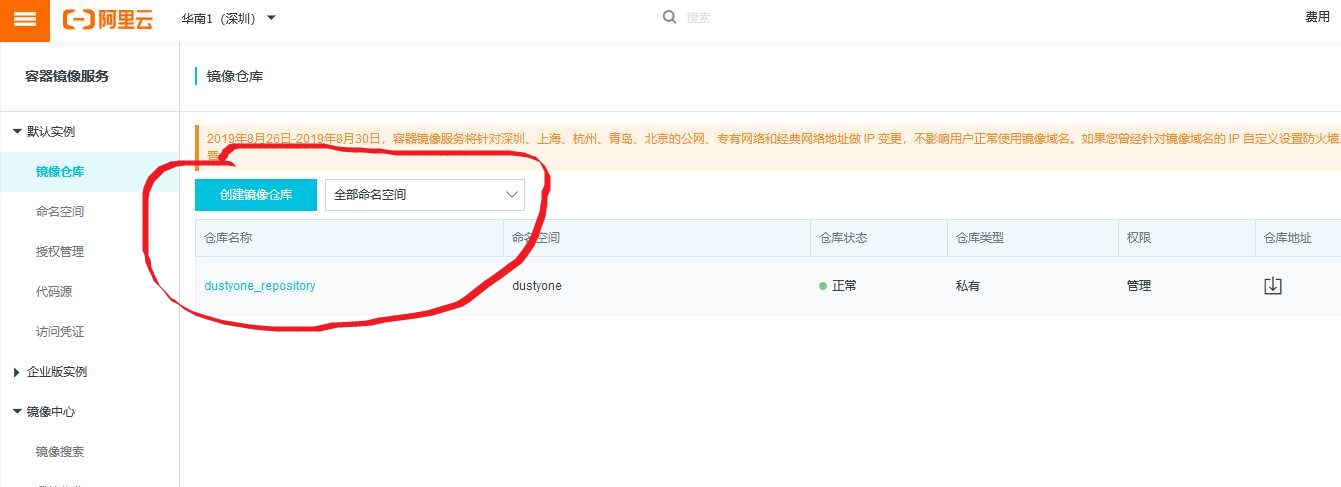The width and height of the screenshot is (1341, 487).
Task: Click the 管理 permission cell
Action: click(x=1139, y=286)
